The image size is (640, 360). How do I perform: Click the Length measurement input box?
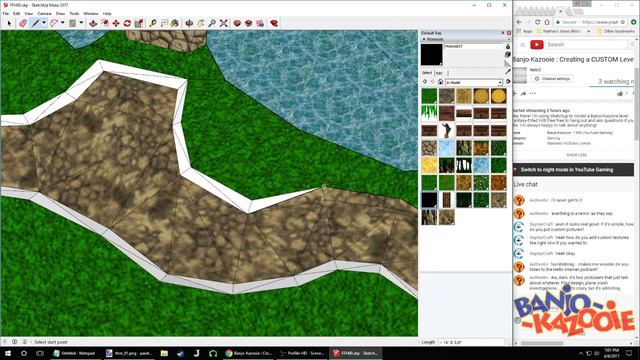coord(471,342)
